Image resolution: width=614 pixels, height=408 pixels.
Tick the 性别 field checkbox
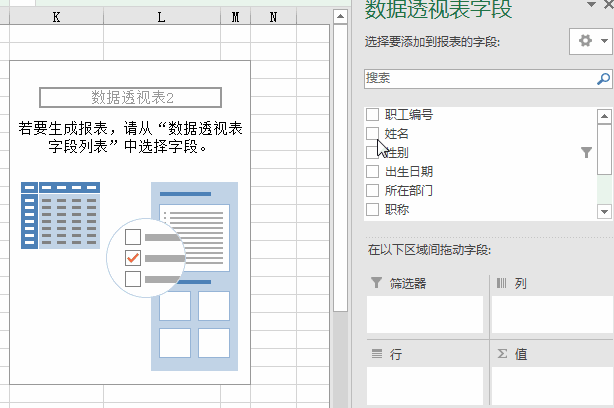coord(372,152)
